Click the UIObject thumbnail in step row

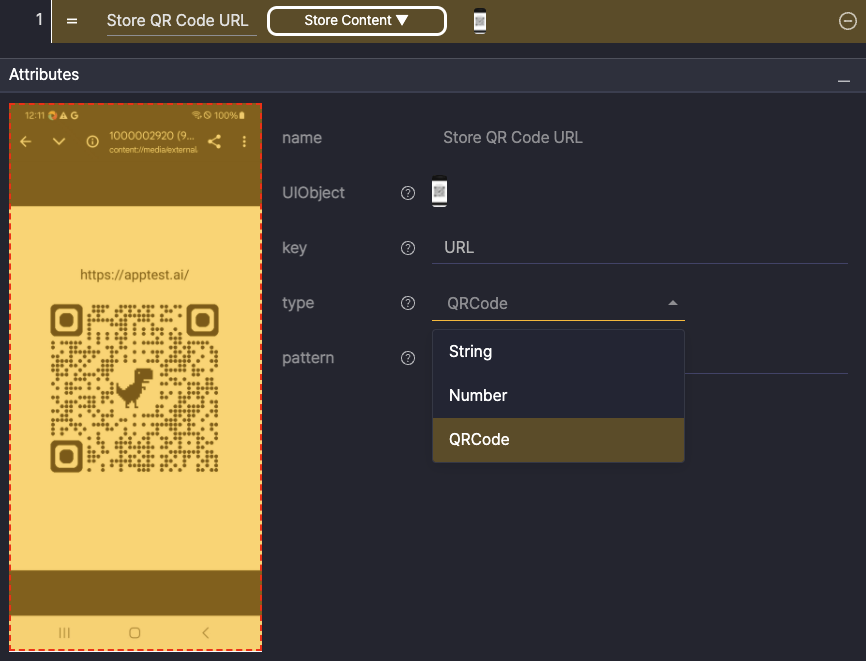pos(480,21)
